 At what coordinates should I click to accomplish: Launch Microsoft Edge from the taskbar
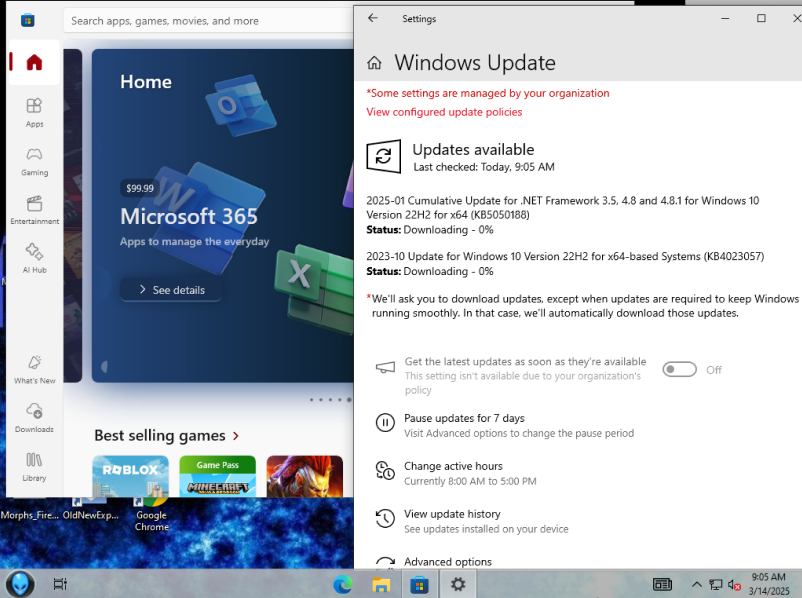[343, 584]
